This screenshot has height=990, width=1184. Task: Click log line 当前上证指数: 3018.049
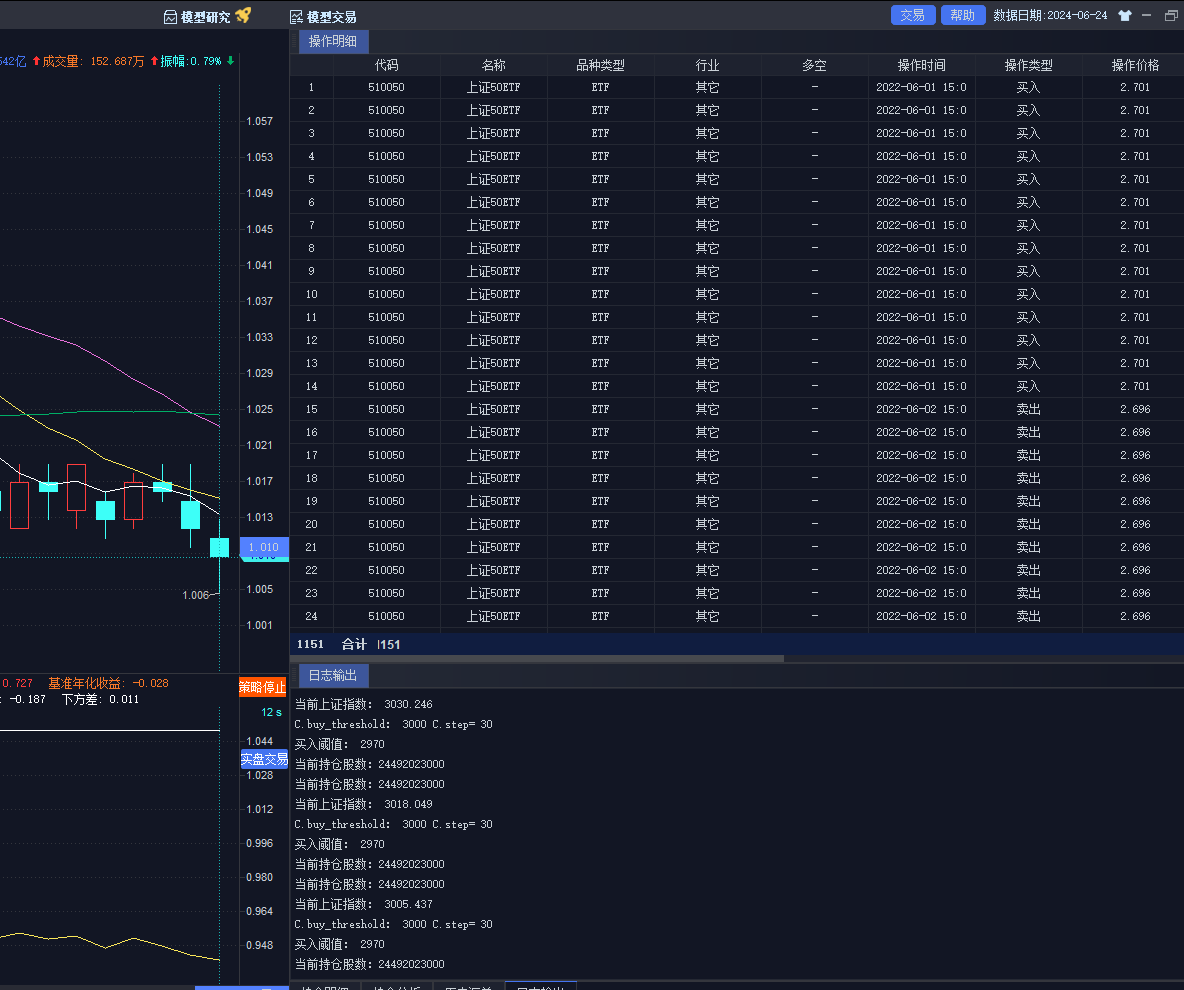click(x=363, y=804)
